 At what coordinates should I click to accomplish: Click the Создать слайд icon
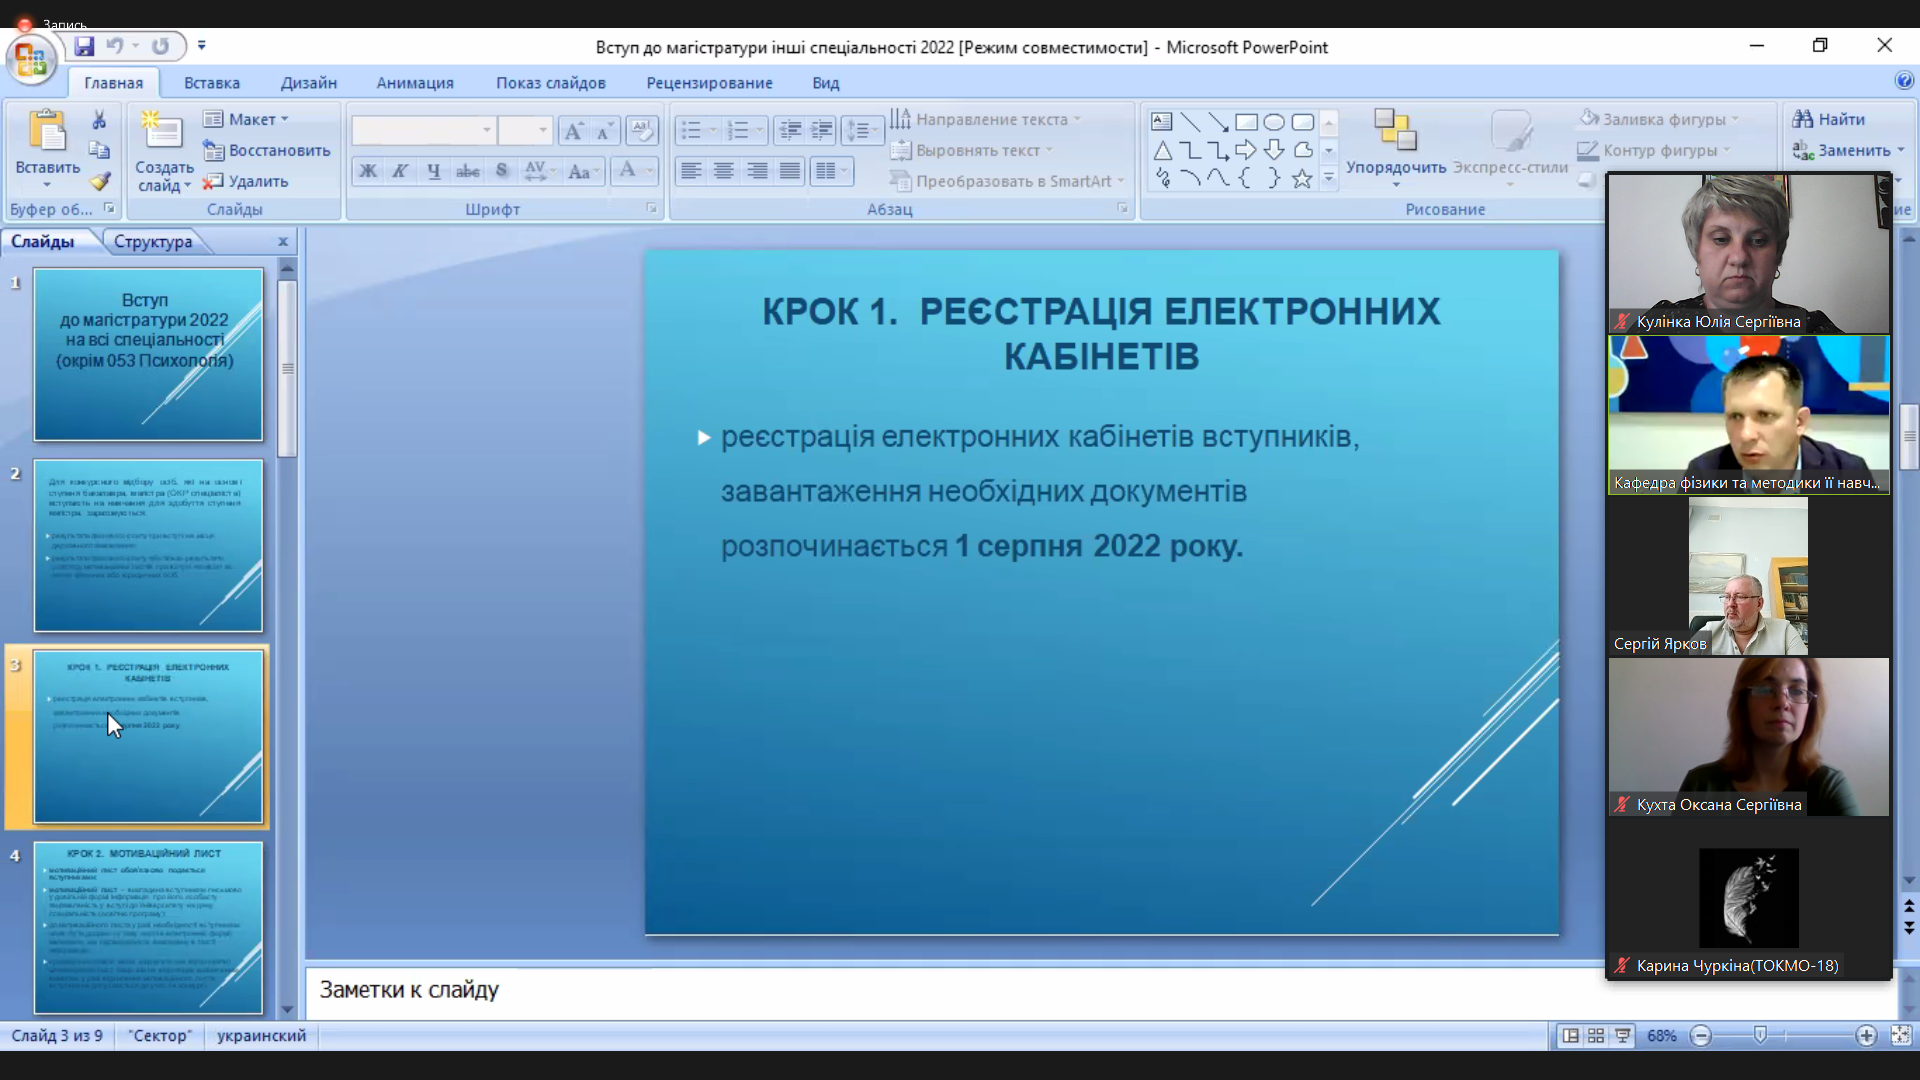tap(163, 132)
